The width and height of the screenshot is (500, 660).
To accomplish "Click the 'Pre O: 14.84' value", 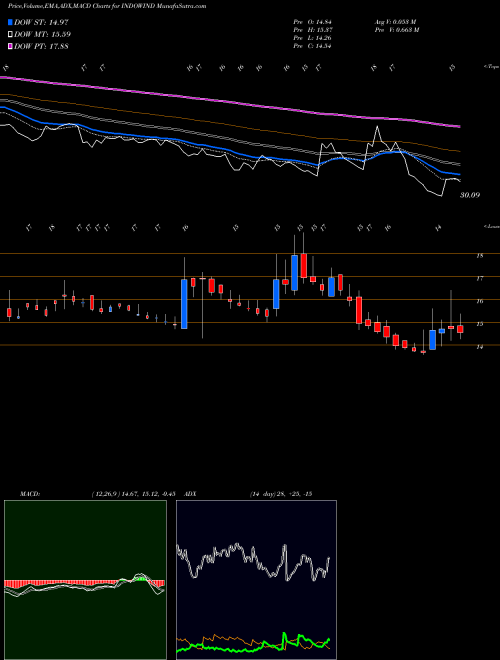I will pyautogui.click(x=311, y=22).
